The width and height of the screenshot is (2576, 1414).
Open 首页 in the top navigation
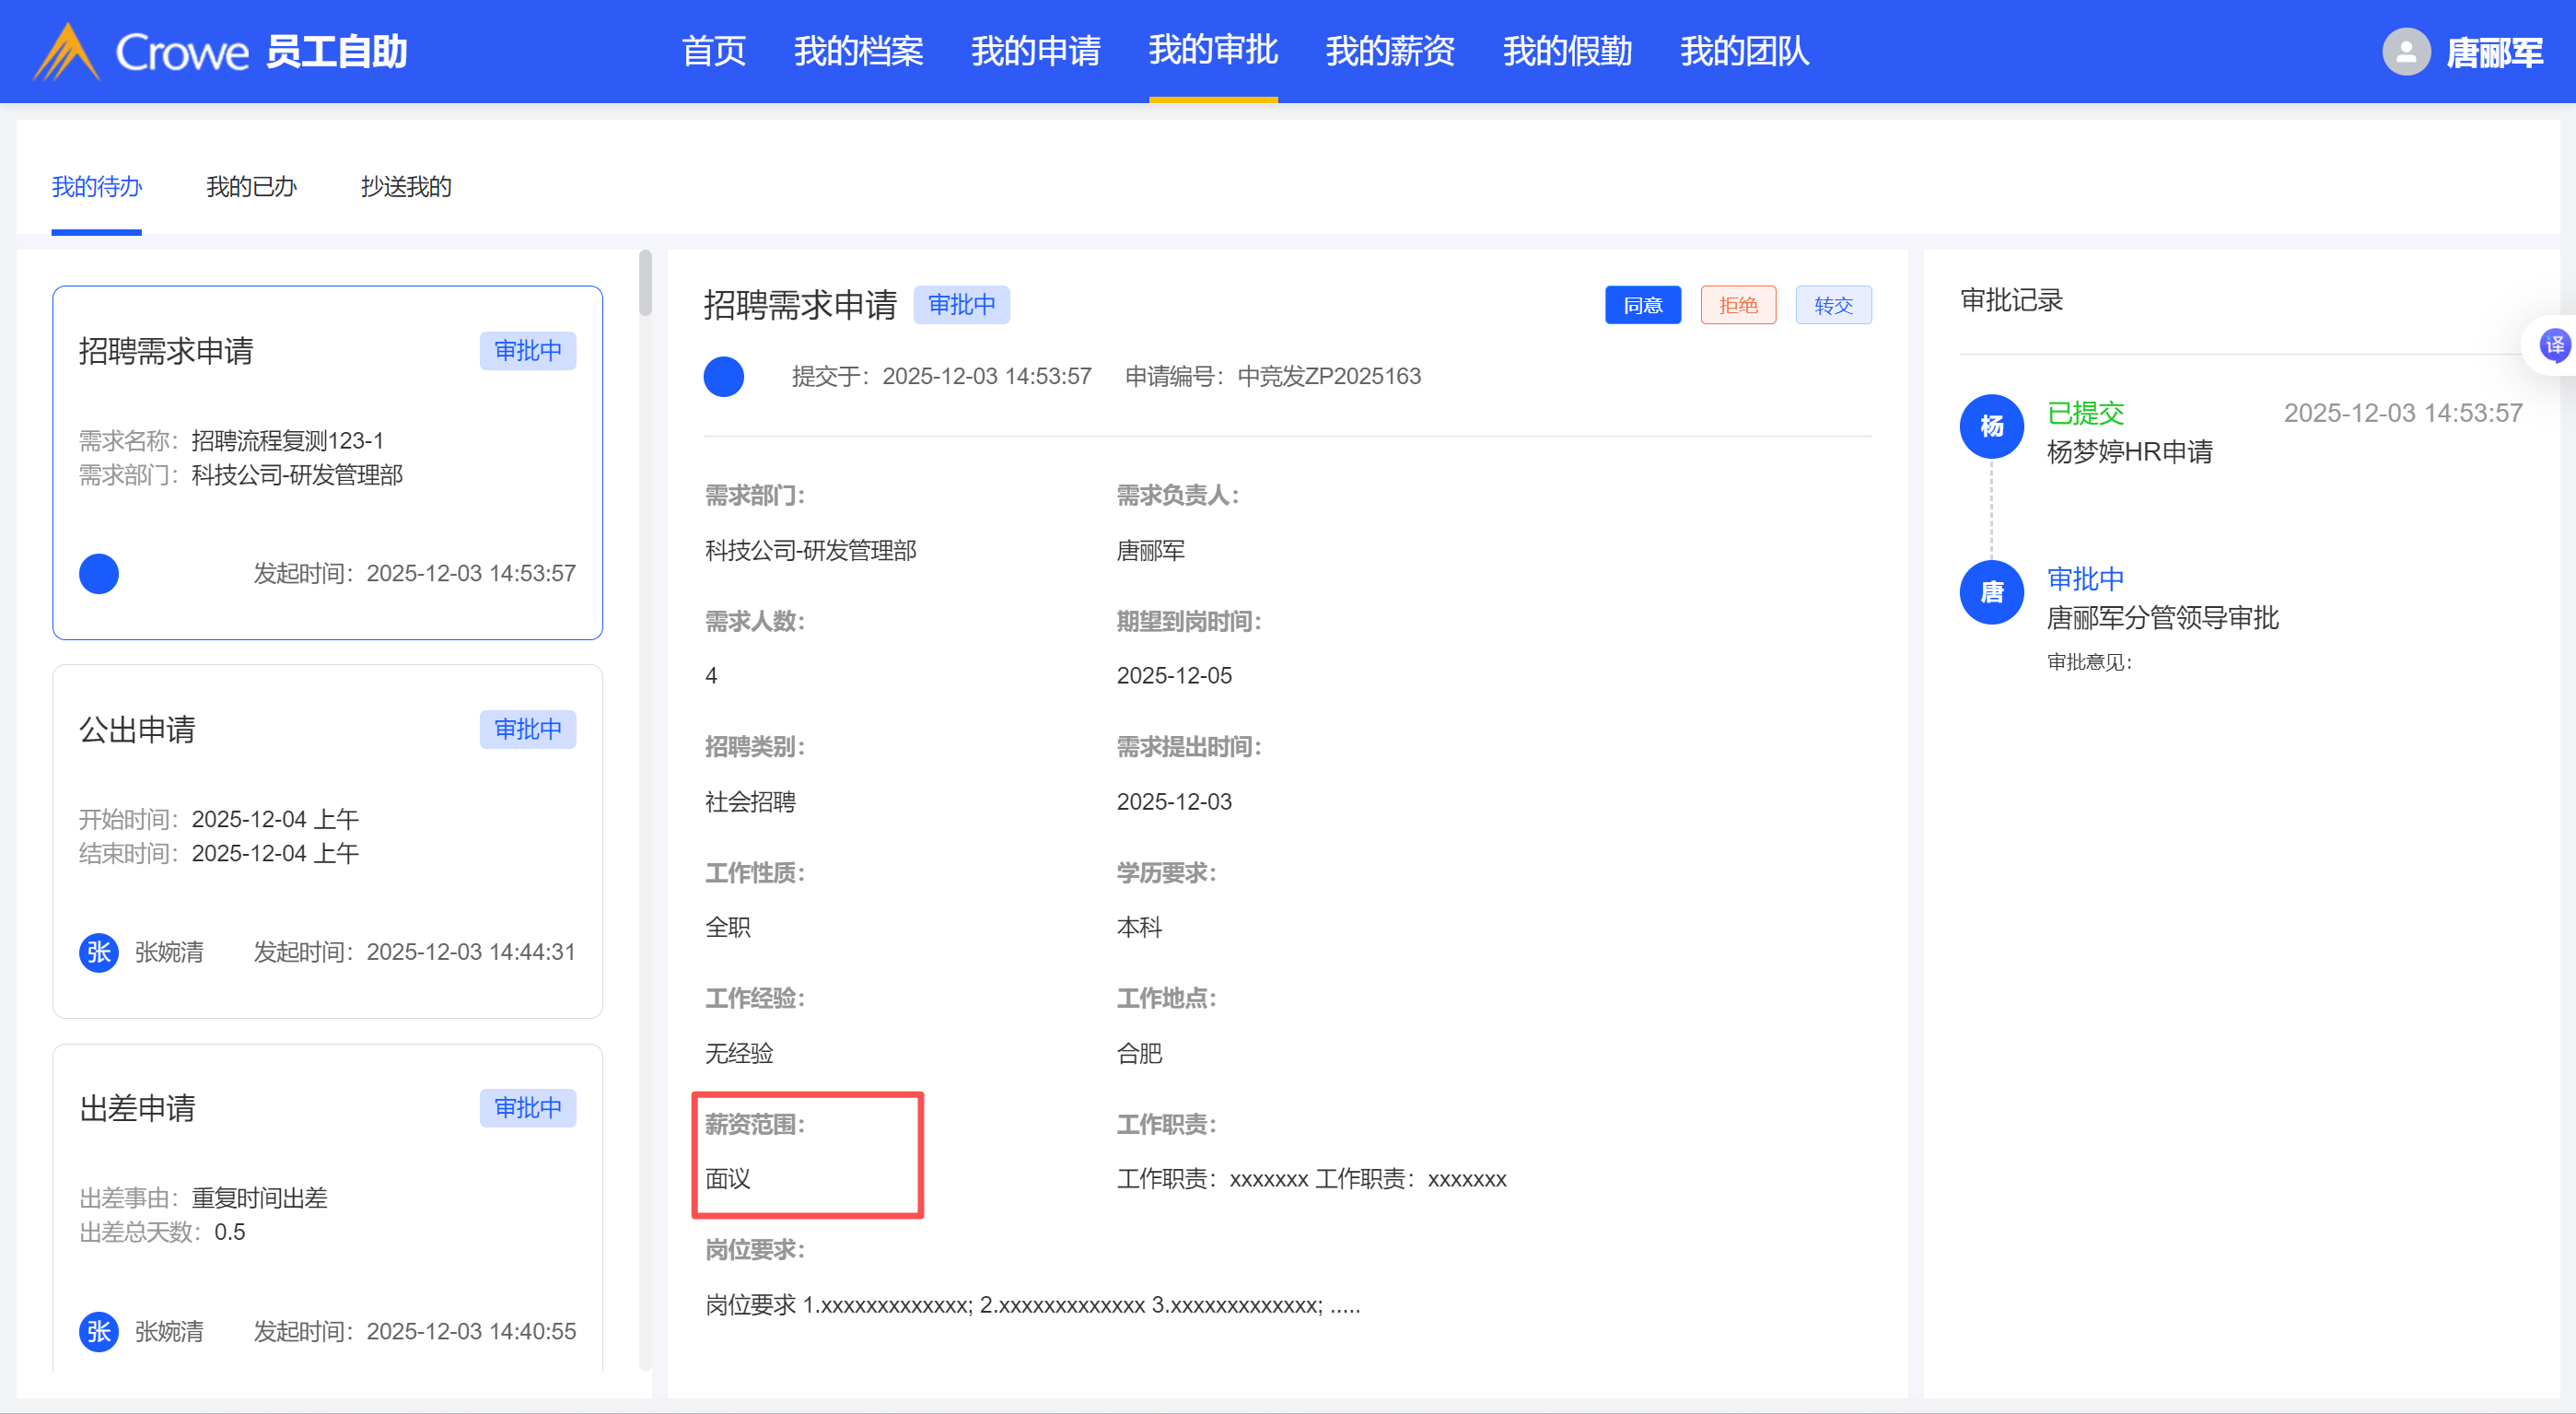pyautogui.click(x=713, y=51)
